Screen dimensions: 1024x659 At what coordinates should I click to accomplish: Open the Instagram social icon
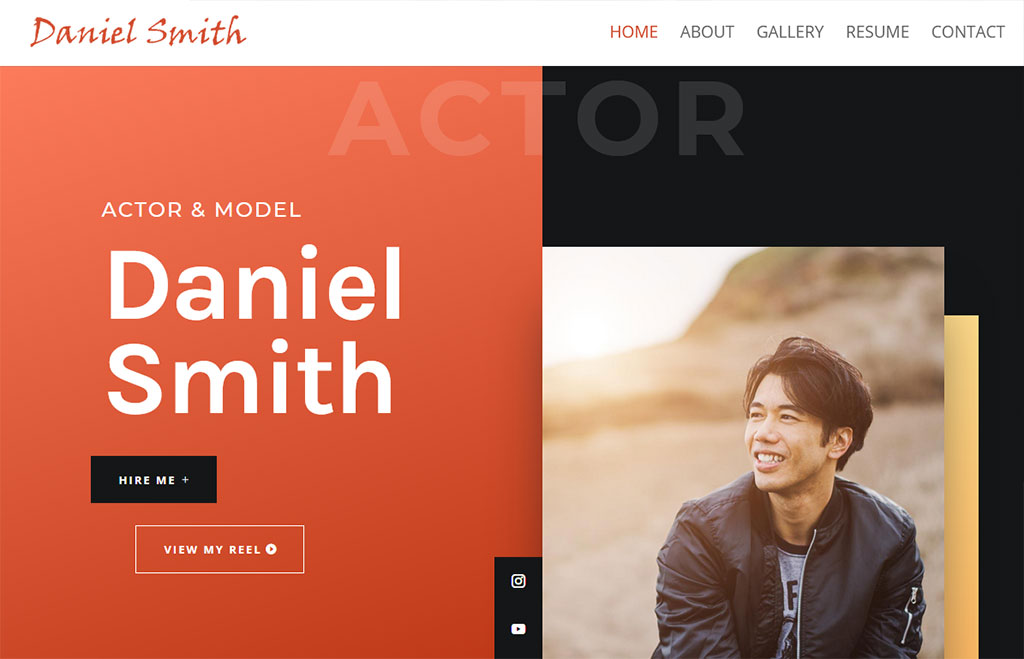coord(518,581)
